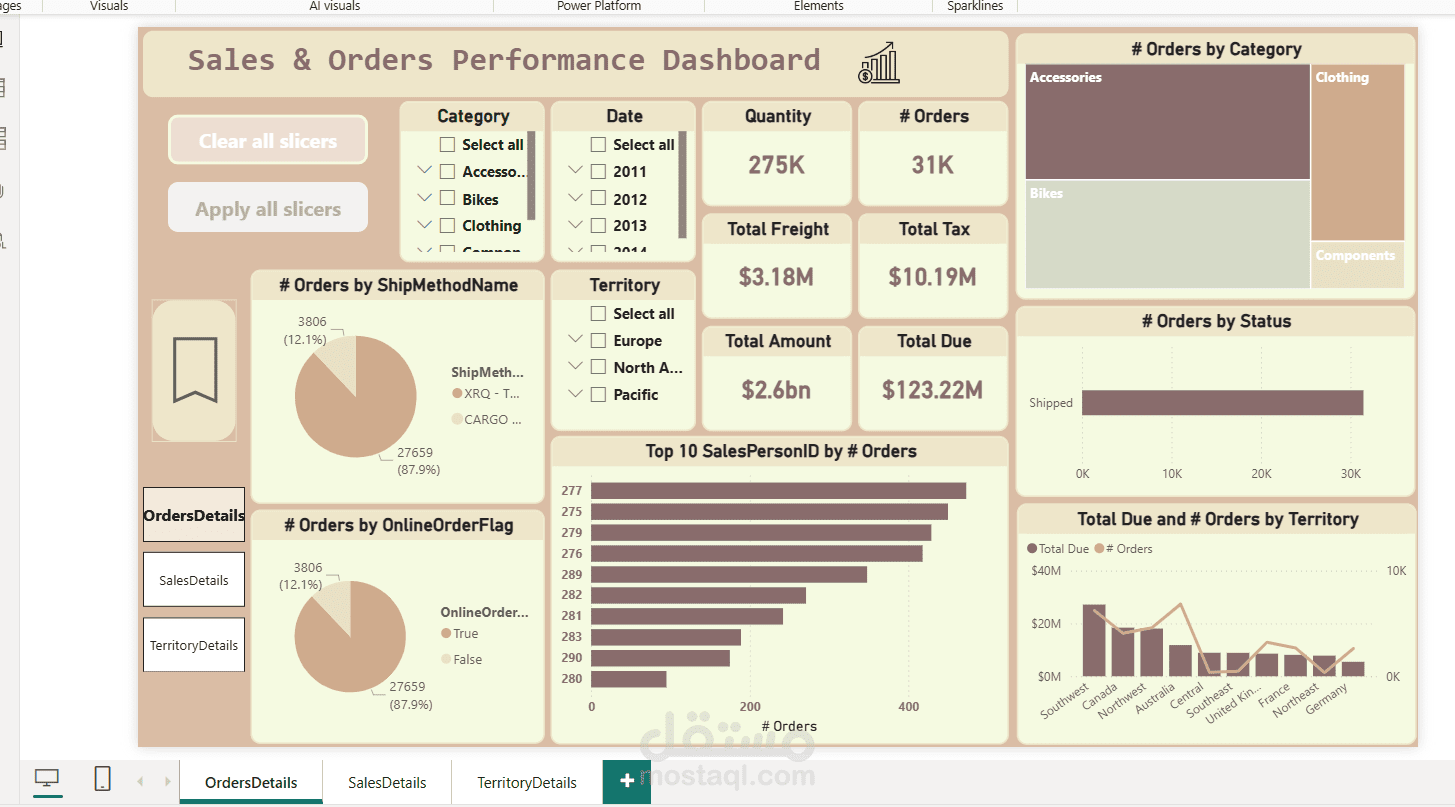Click the Total Amount $2.6bn card
Image resolution: width=1455 pixels, height=807 pixels.
(x=777, y=378)
